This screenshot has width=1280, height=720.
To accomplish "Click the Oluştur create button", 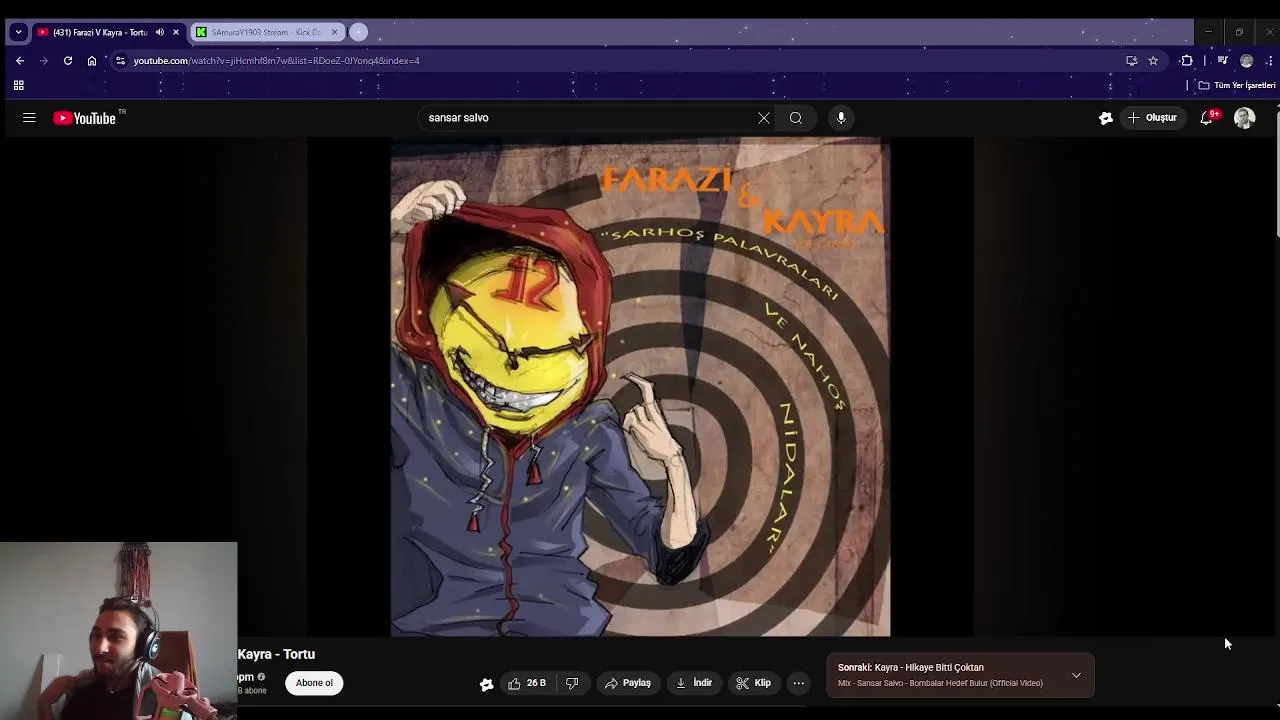I will [x=1152, y=118].
